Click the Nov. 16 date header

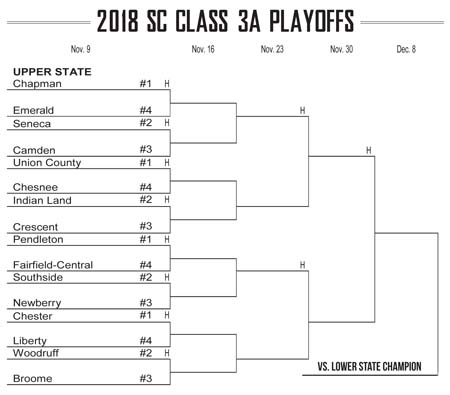(203, 49)
